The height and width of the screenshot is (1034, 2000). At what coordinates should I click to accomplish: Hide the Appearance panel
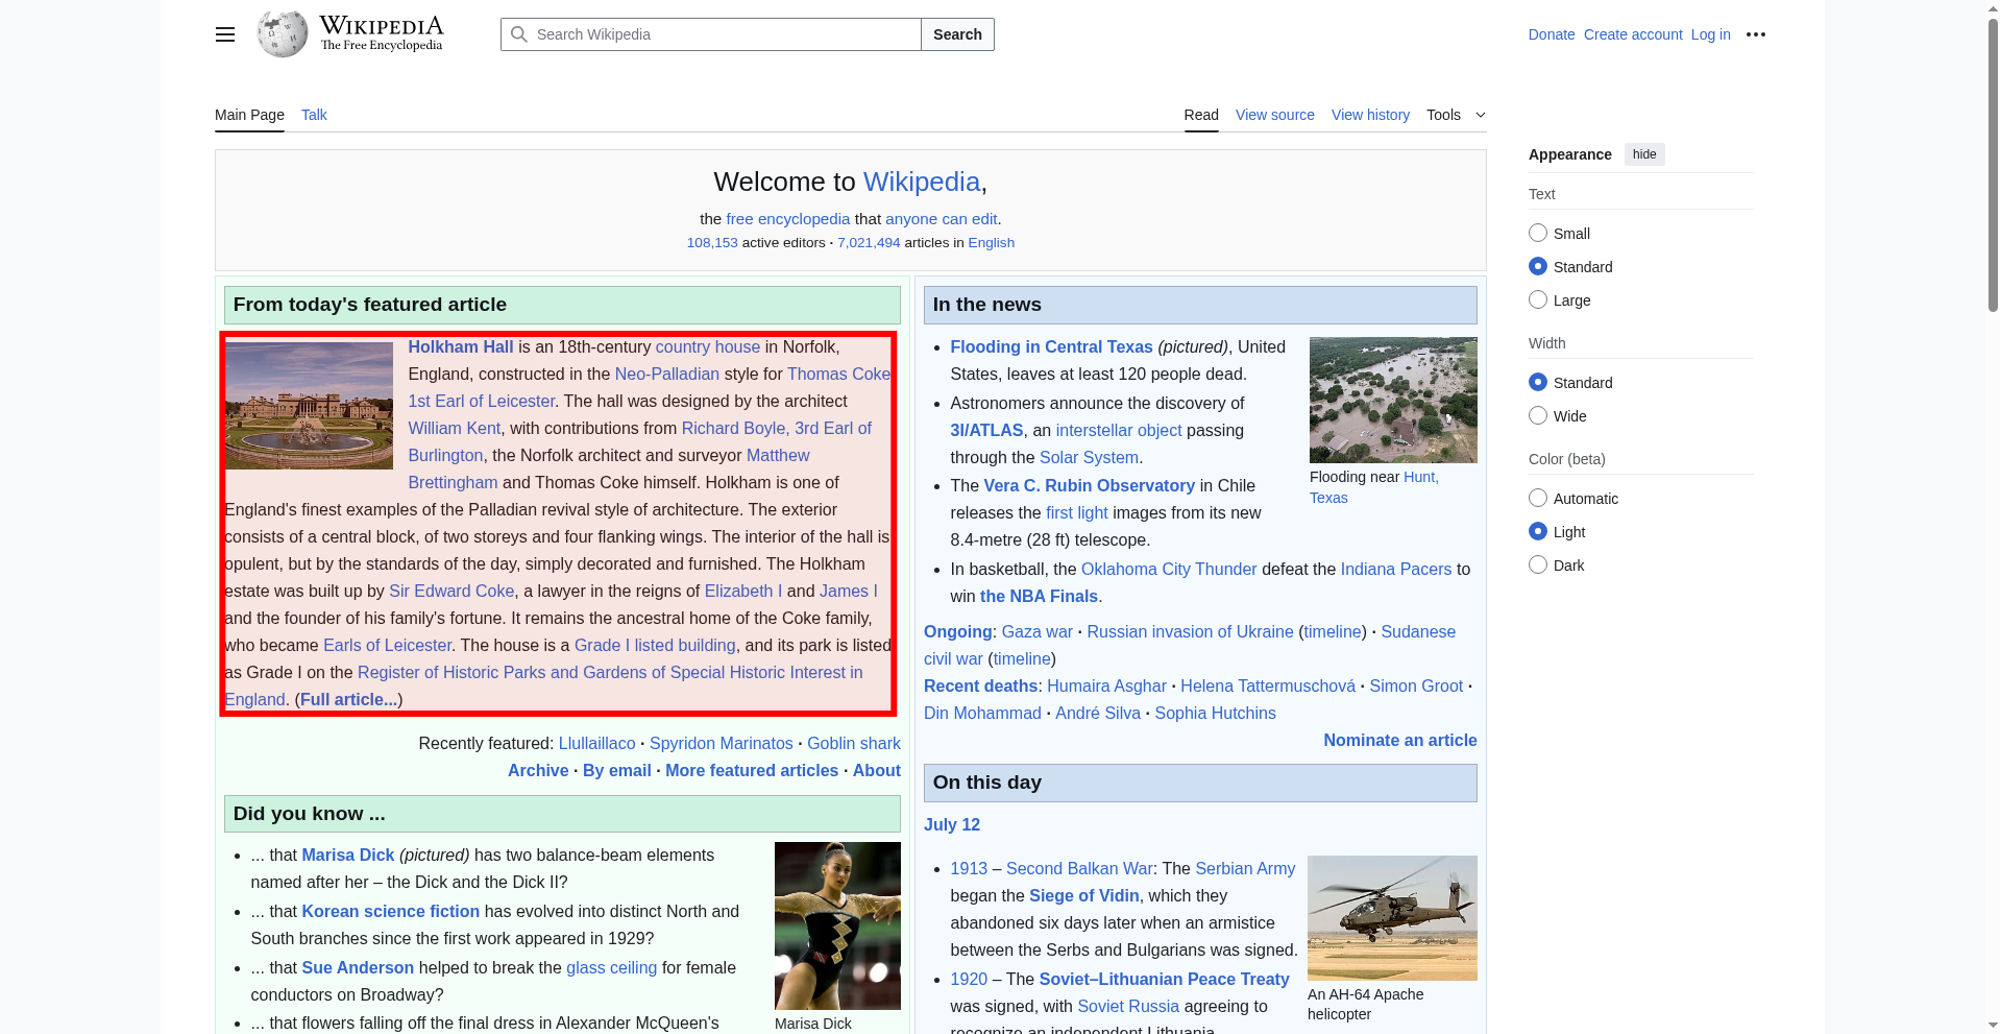click(x=1644, y=154)
